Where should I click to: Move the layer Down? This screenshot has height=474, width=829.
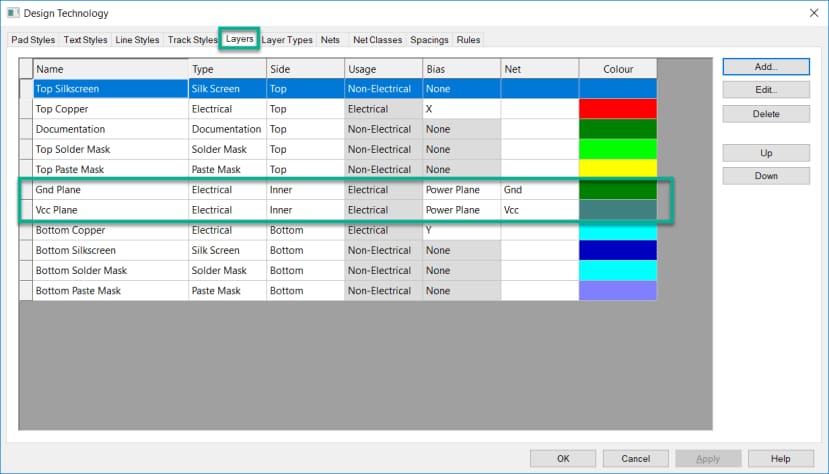click(766, 175)
